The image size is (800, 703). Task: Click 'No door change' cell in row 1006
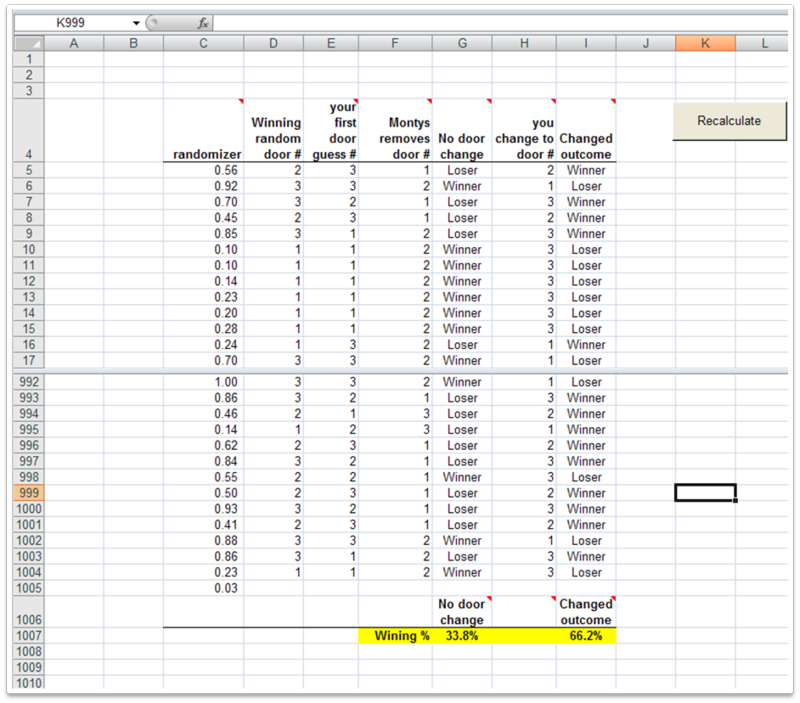462,612
